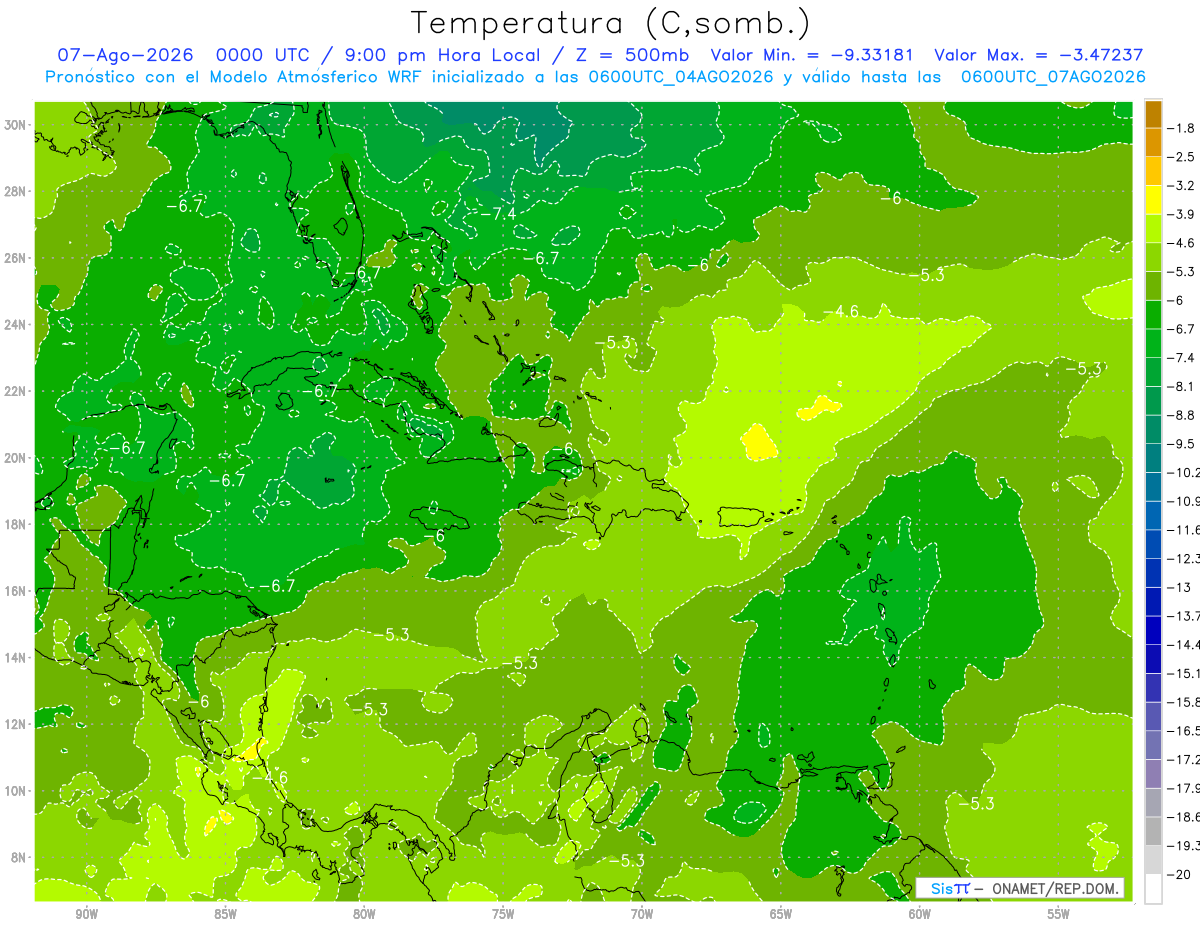The image size is (1200, 927).
Task: Click the '75W' longitude axis label
Action: tap(503, 915)
